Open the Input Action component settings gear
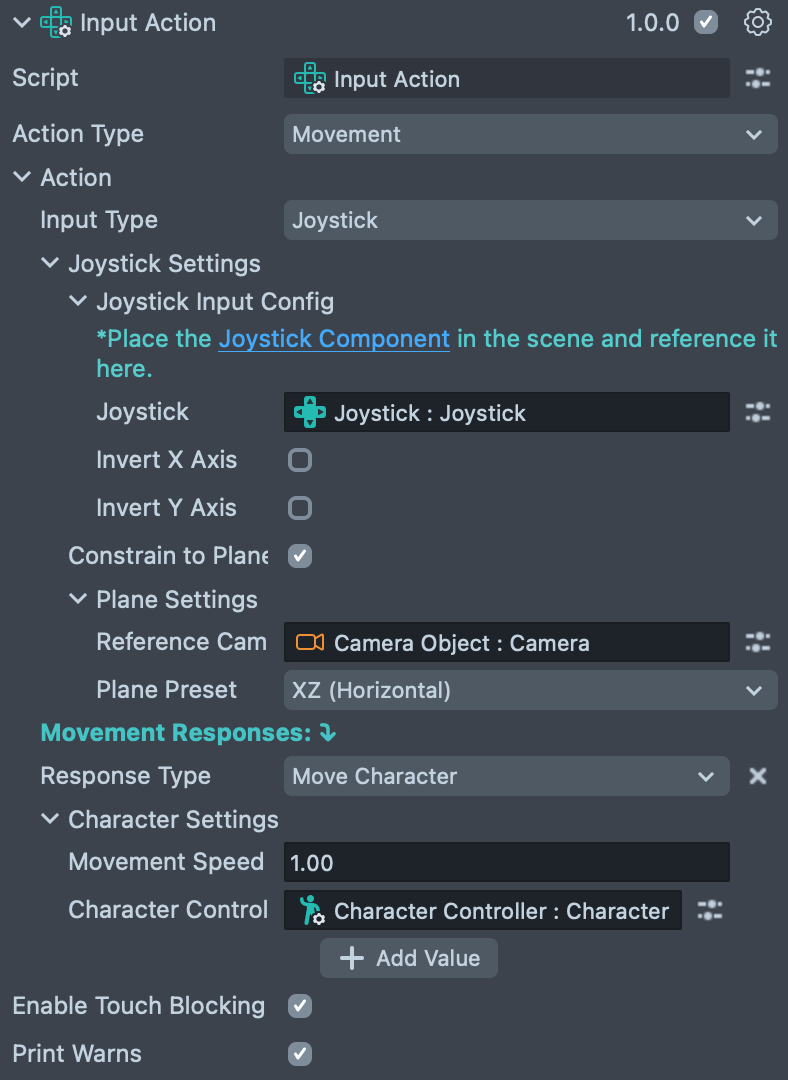The height and width of the screenshot is (1080, 788). tap(758, 22)
